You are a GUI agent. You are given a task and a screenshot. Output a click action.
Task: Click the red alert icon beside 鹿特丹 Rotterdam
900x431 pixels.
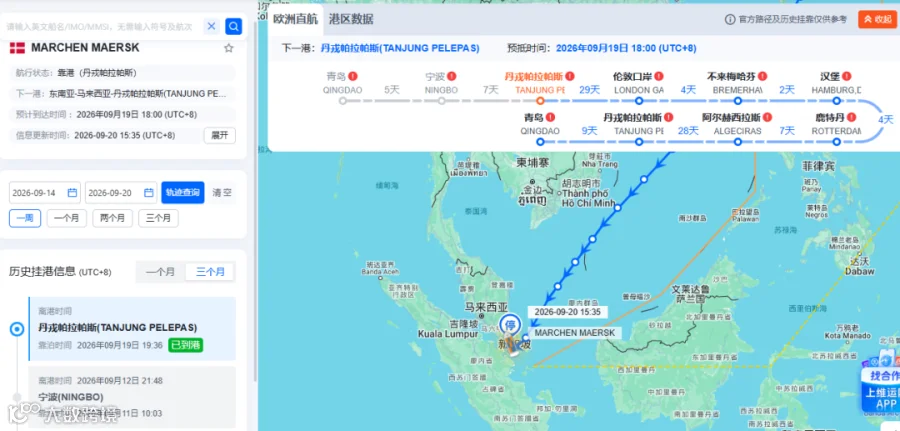pos(851,117)
